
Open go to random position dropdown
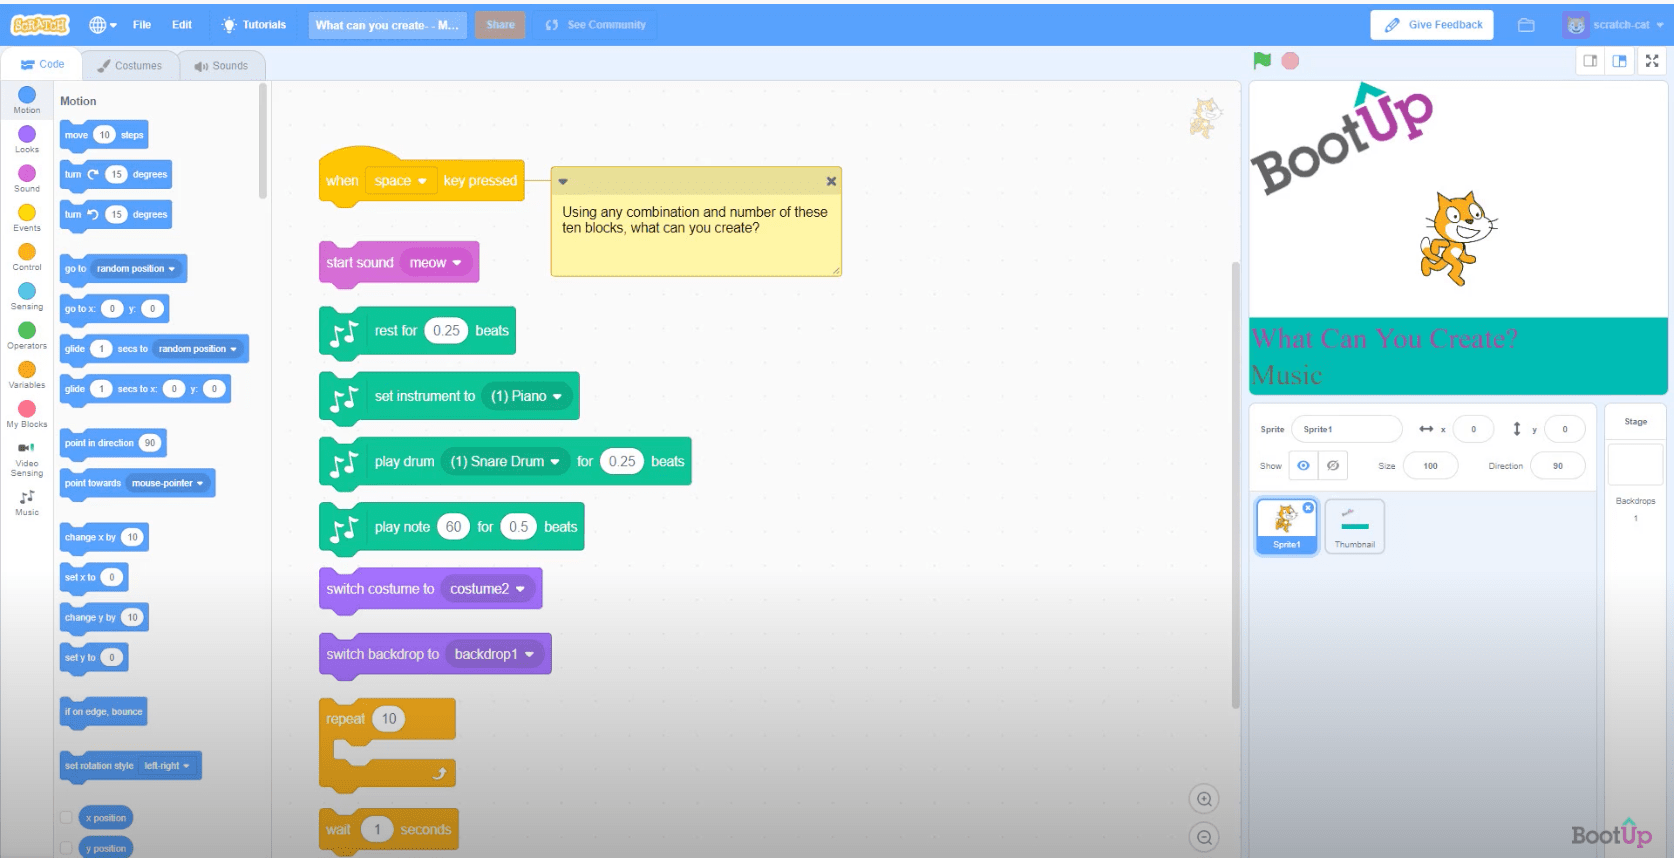tap(136, 269)
